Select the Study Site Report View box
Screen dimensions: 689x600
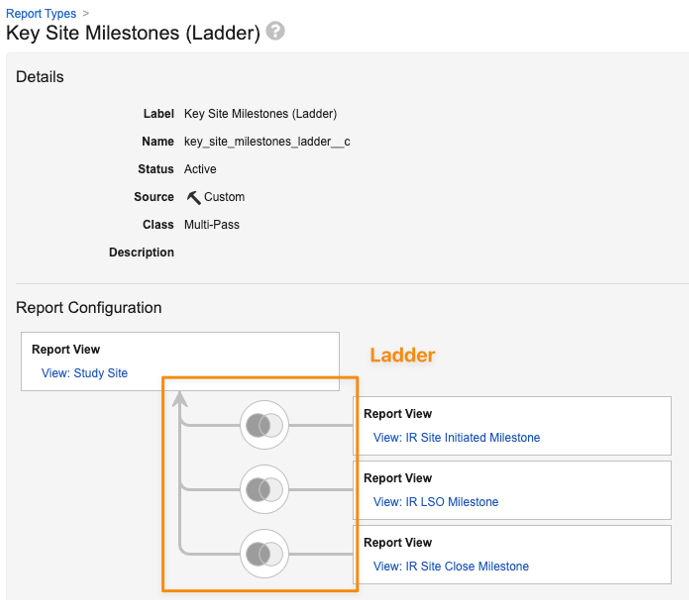tap(180, 361)
